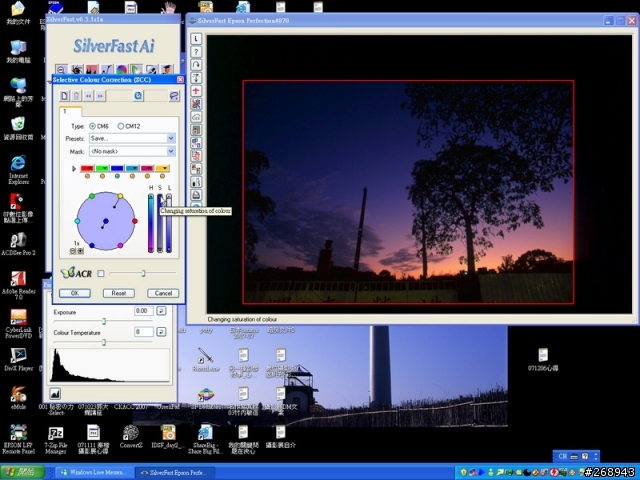Toggle the LED under the magenta swatch
640x480 pixels.
pos(147,176)
